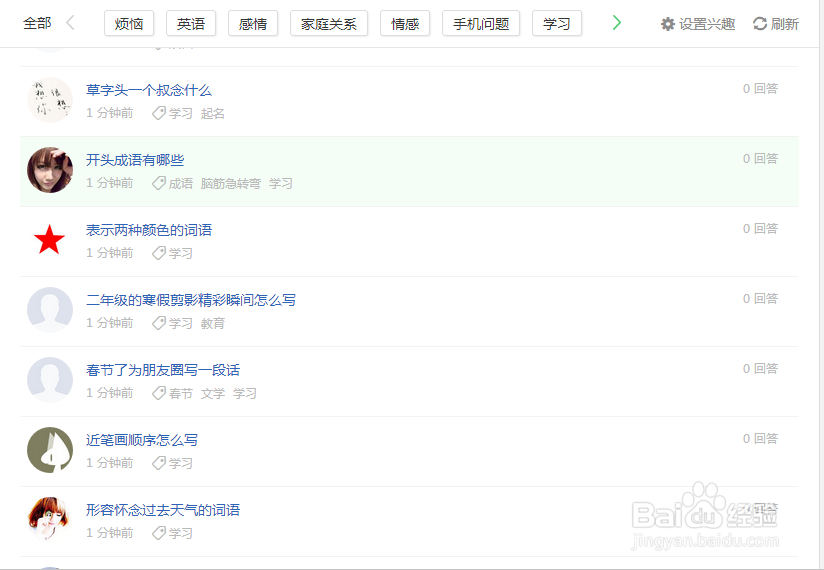Click 0 回答 for 草字头一个叔念什么
824x570 pixels.
(760, 89)
